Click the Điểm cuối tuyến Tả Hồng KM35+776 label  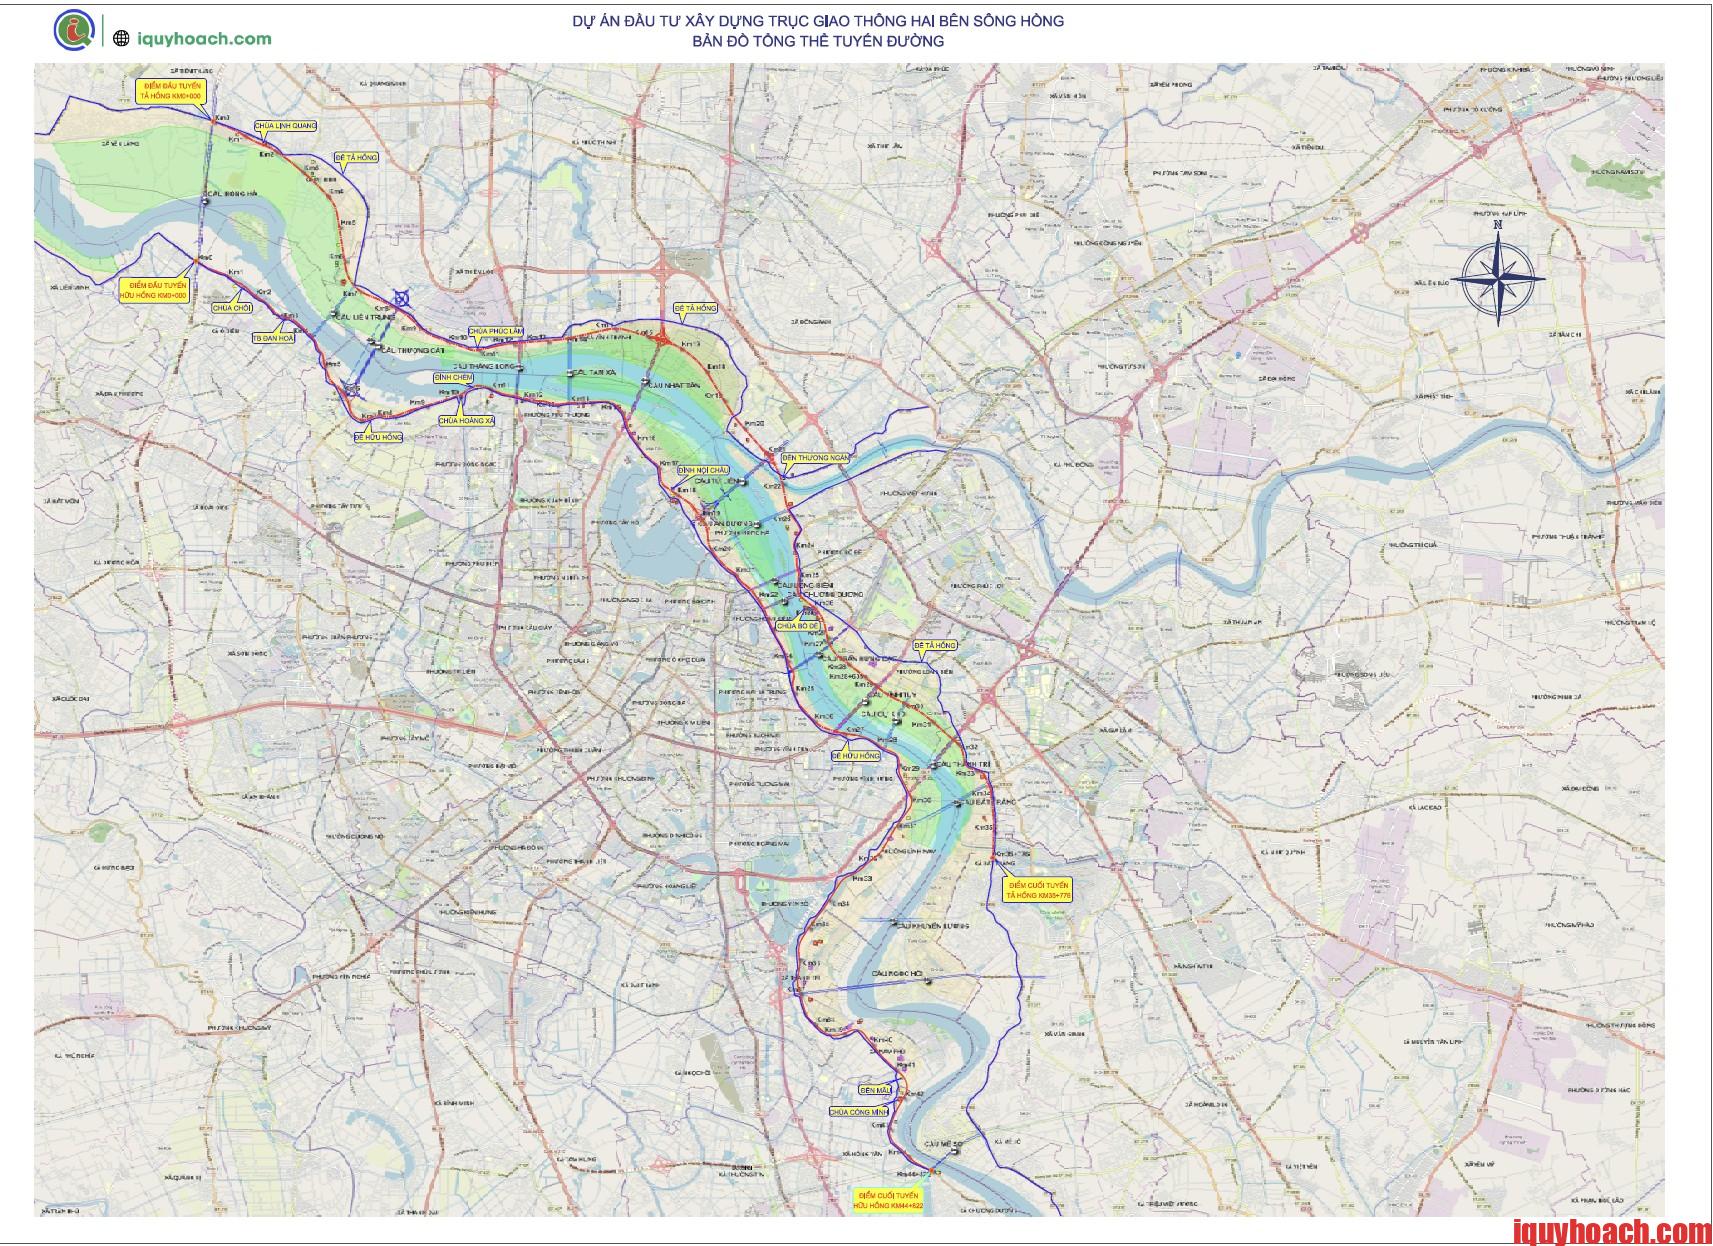click(x=1039, y=891)
